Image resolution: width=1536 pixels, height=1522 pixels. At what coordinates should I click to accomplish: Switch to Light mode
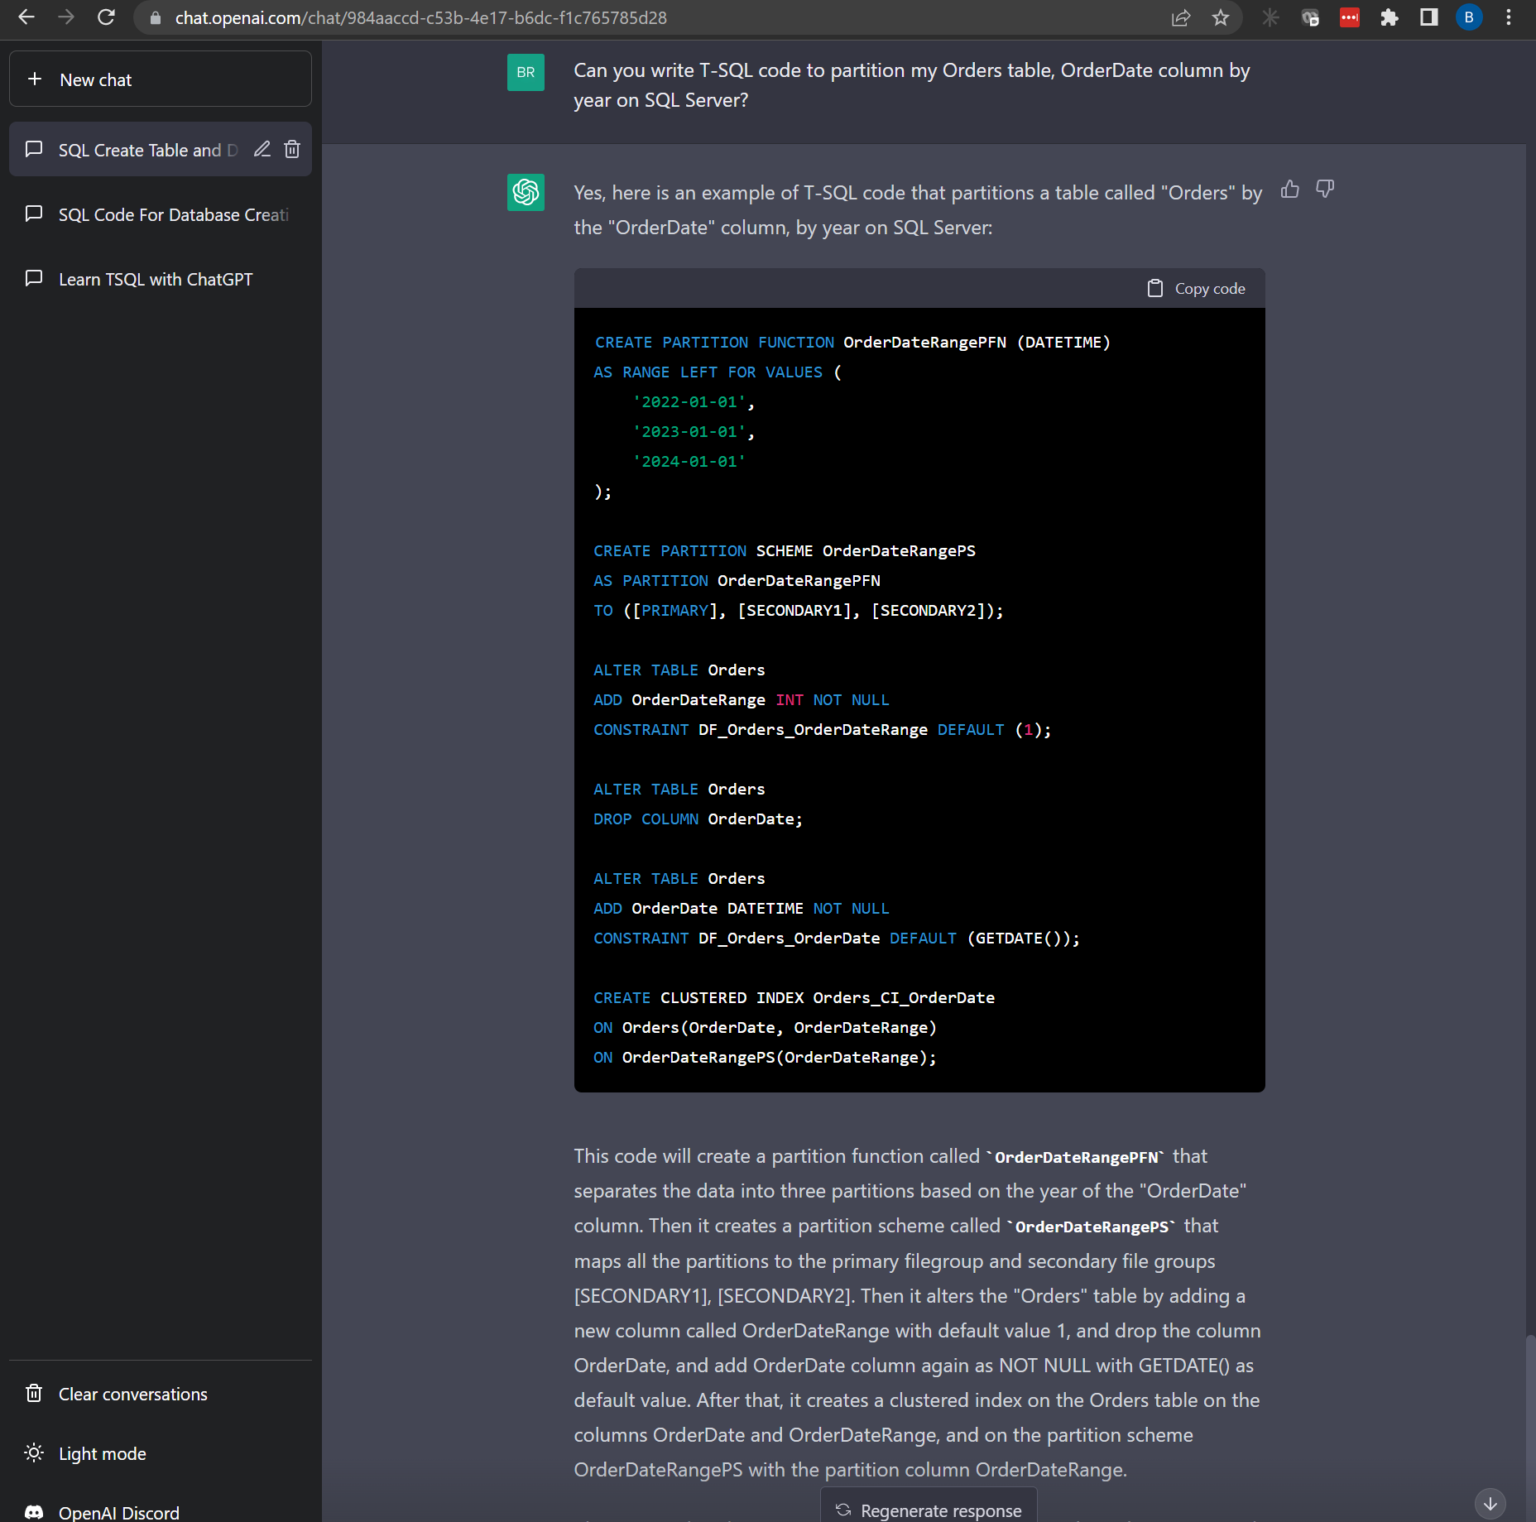click(101, 1453)
